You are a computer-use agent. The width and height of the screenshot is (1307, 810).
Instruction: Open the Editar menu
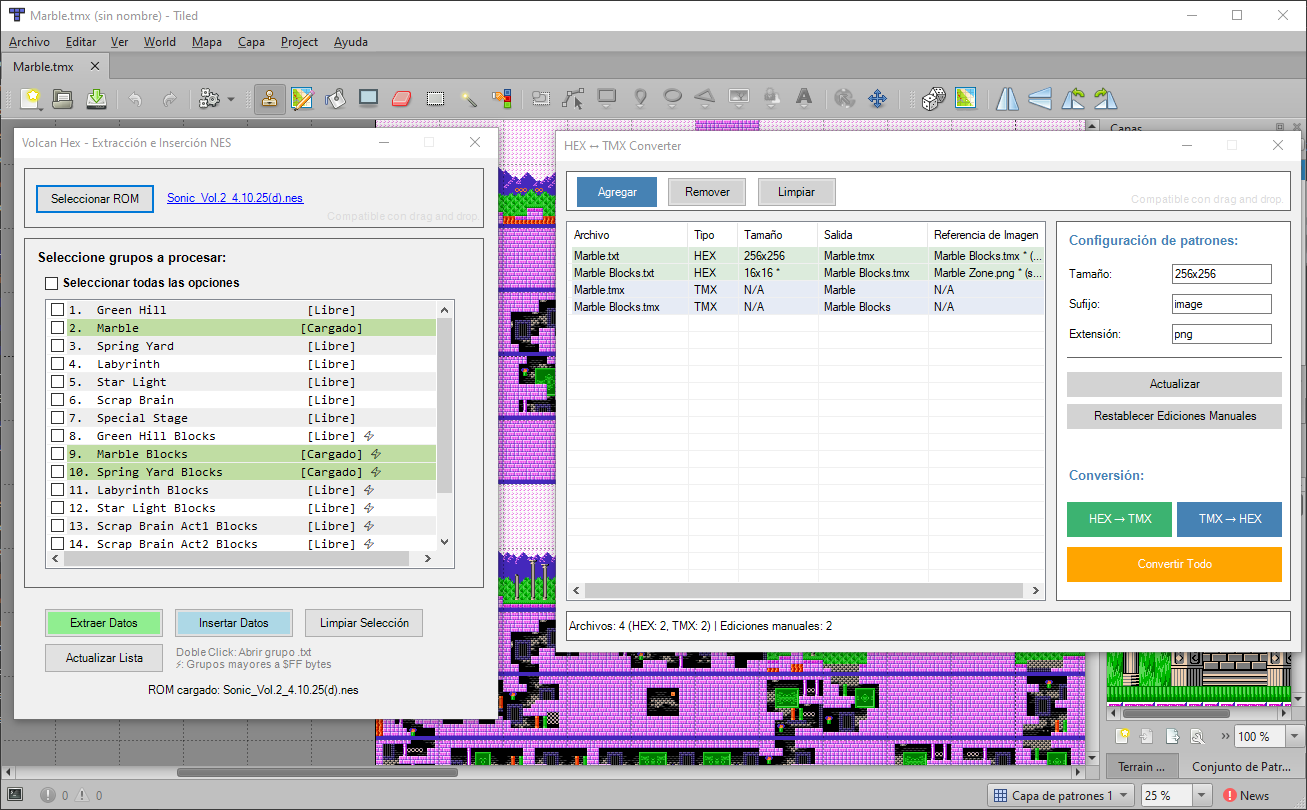point(81,42)
